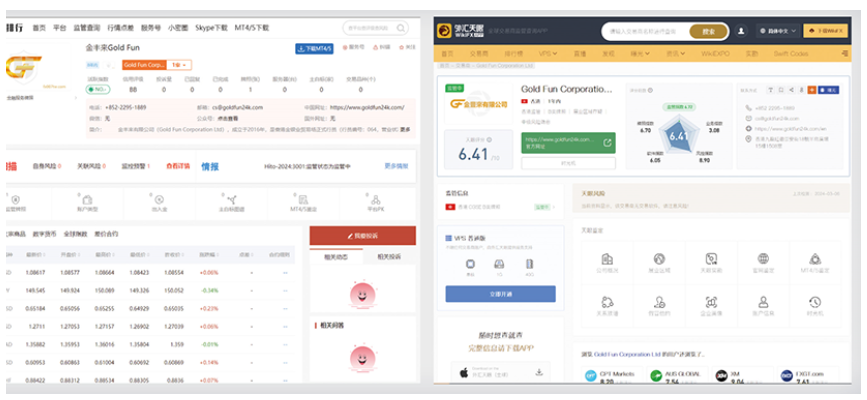Select 全球指数 market tab
This screenshot has height=400, width=867.
coord(76,234)
